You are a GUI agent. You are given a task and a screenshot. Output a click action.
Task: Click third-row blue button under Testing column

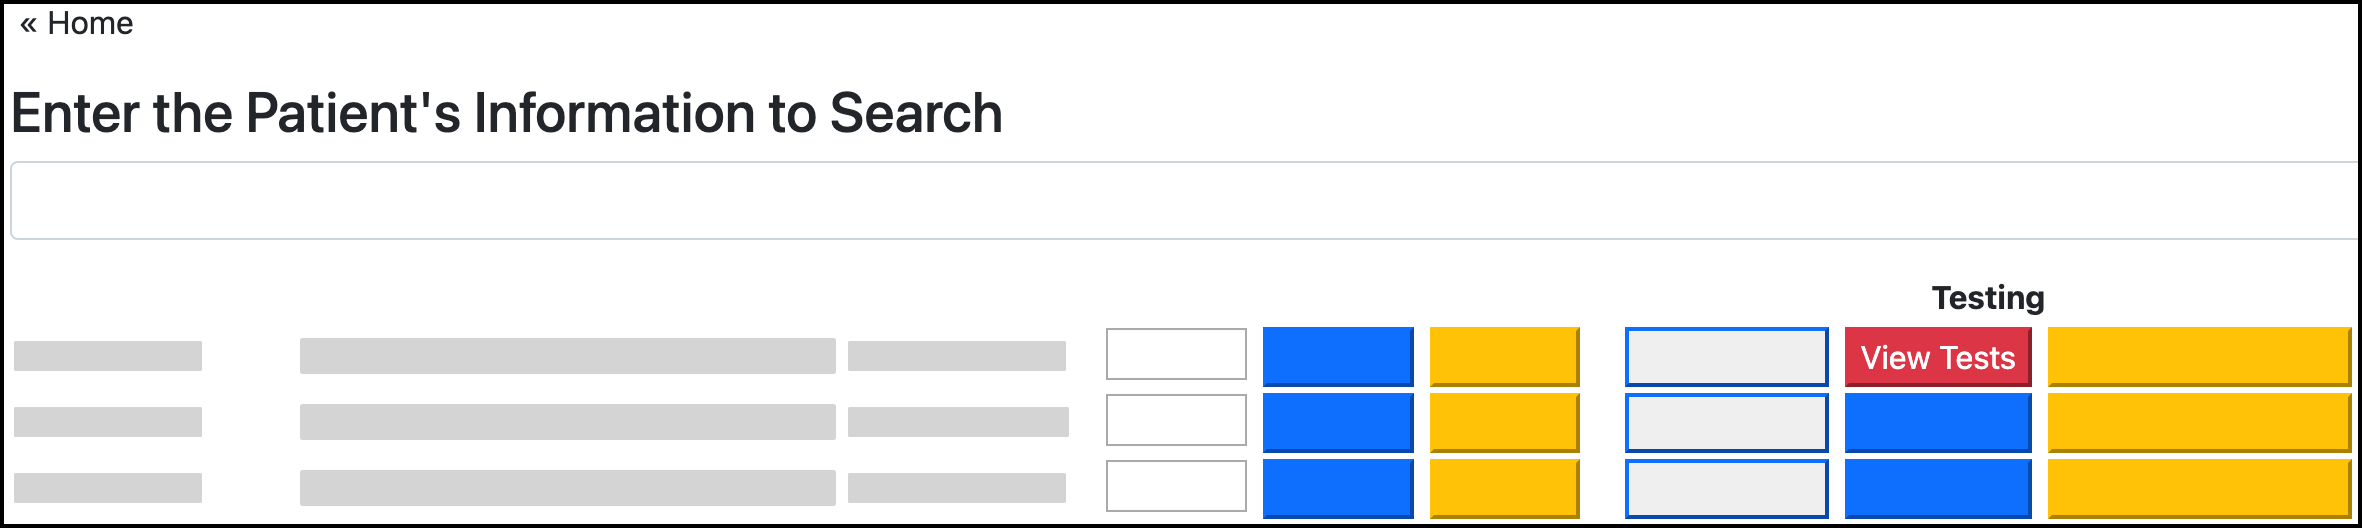1937,489
